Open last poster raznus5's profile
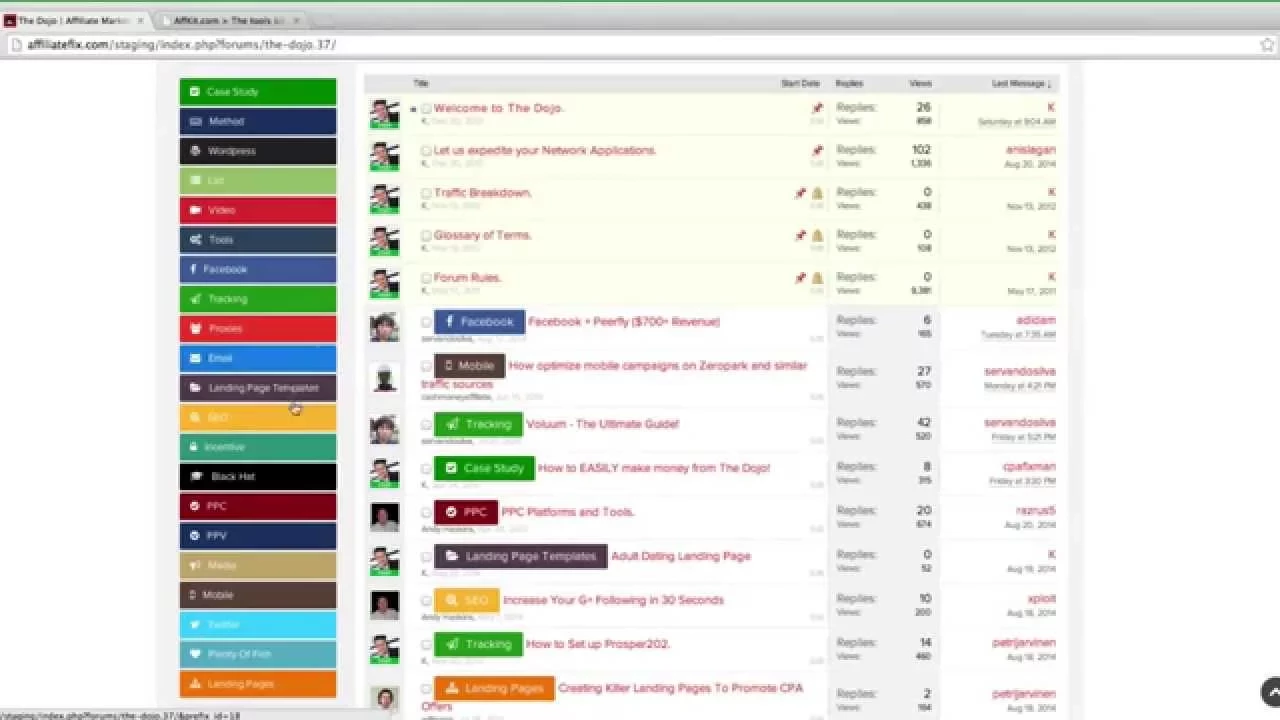This screenshot has height=720, width=1280. 1035,510
